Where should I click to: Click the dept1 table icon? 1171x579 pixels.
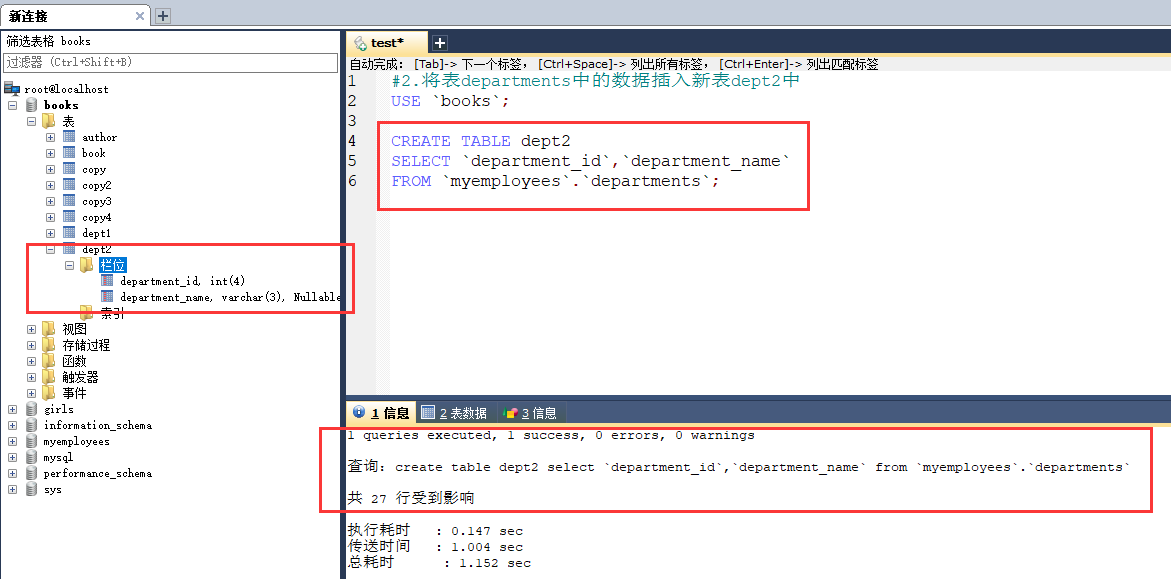pos(69,233)
